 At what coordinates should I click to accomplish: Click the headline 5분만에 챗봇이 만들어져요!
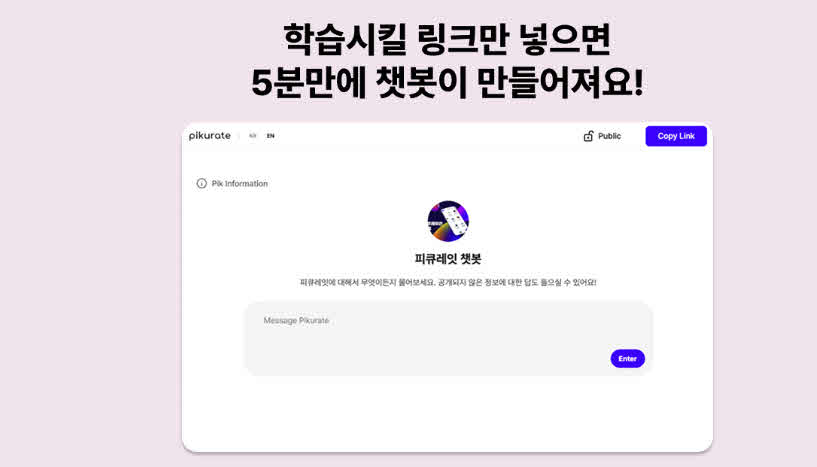[447, 82]
